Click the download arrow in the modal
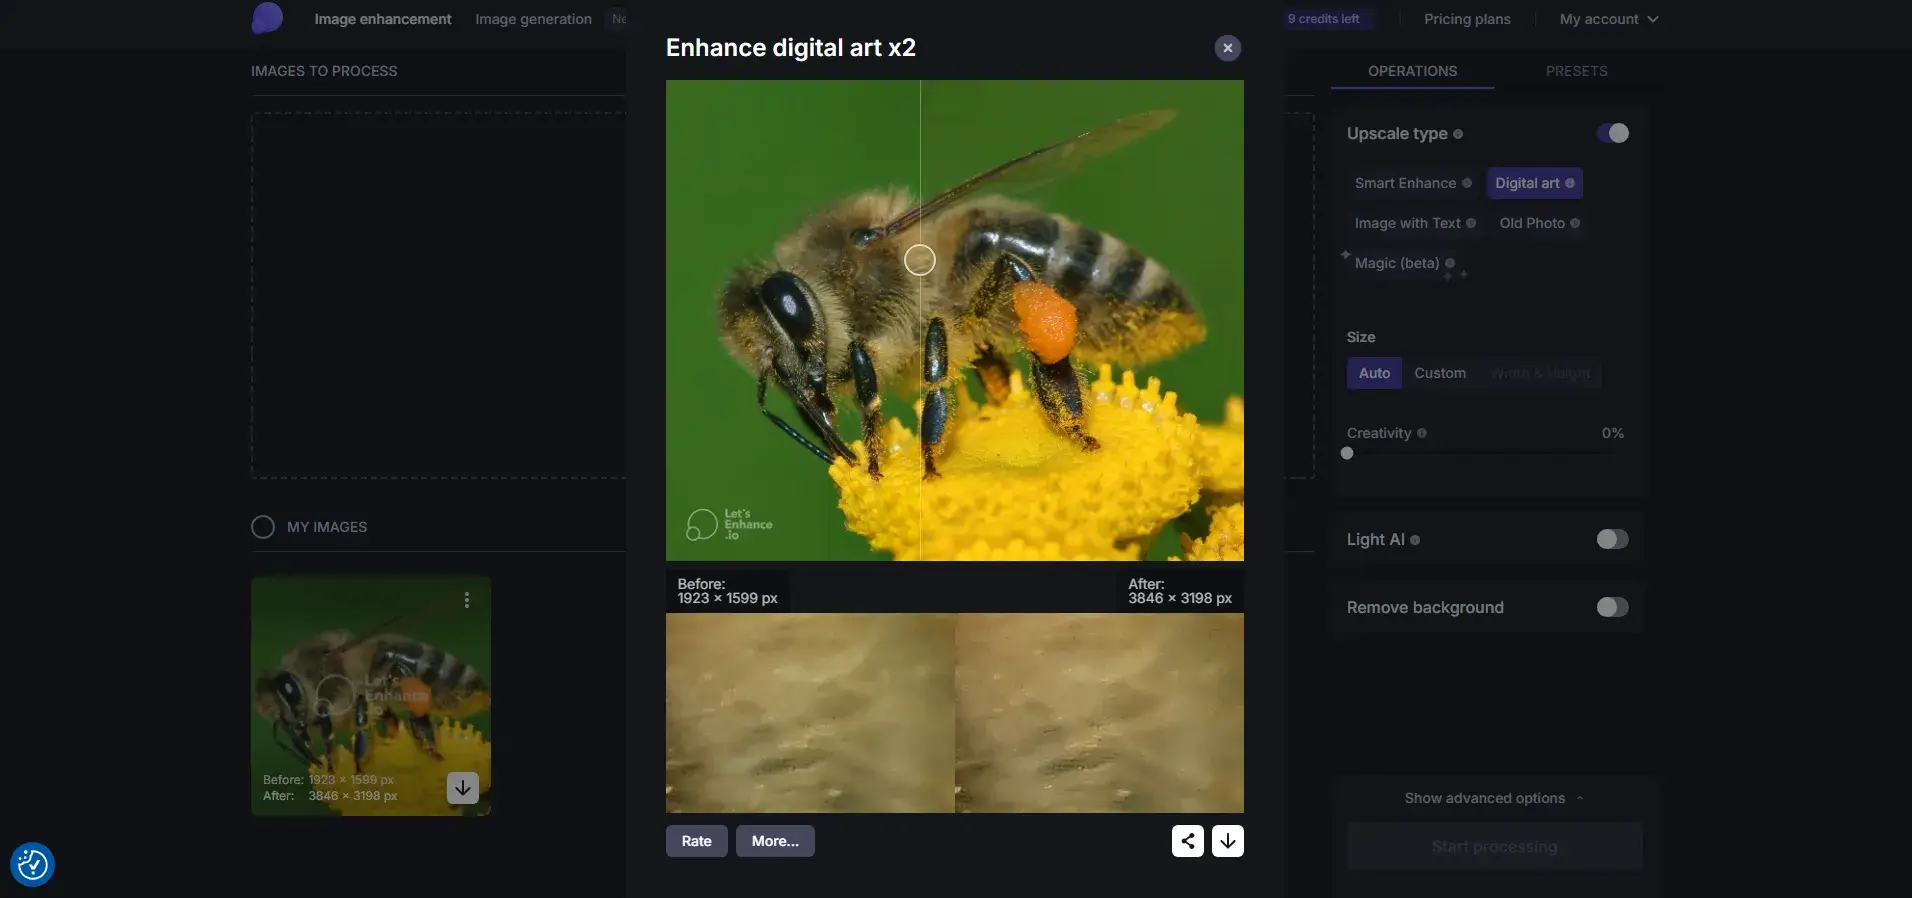Image resolution: width=1912 pixels, height=898 pixels. (1227, 841)
